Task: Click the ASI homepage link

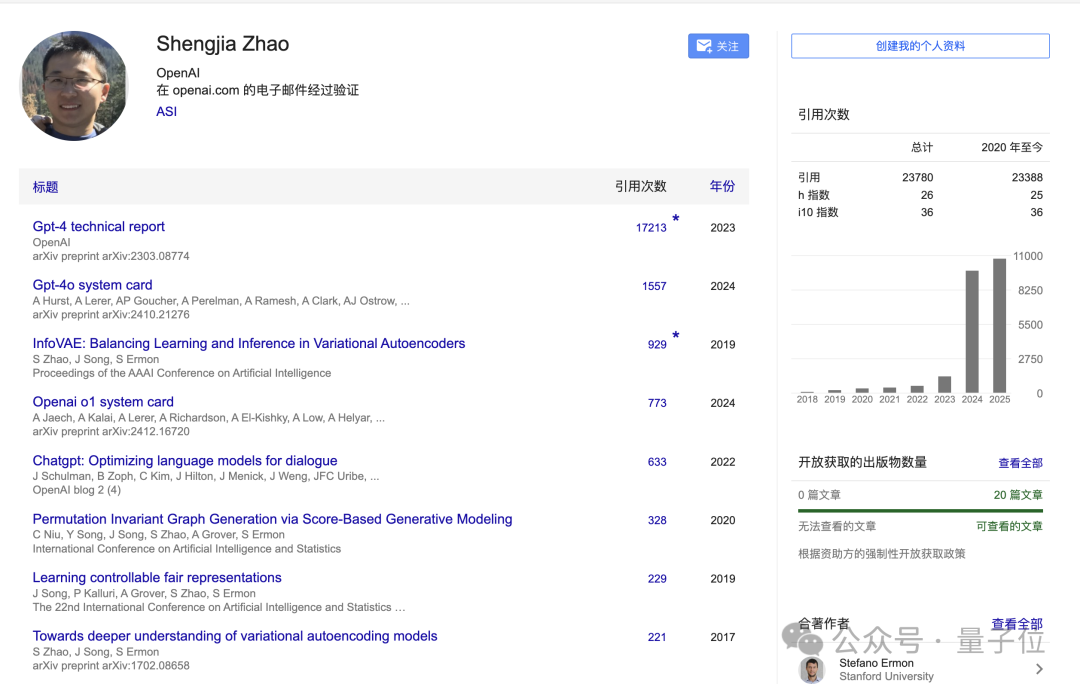Action: coord(166,111)
